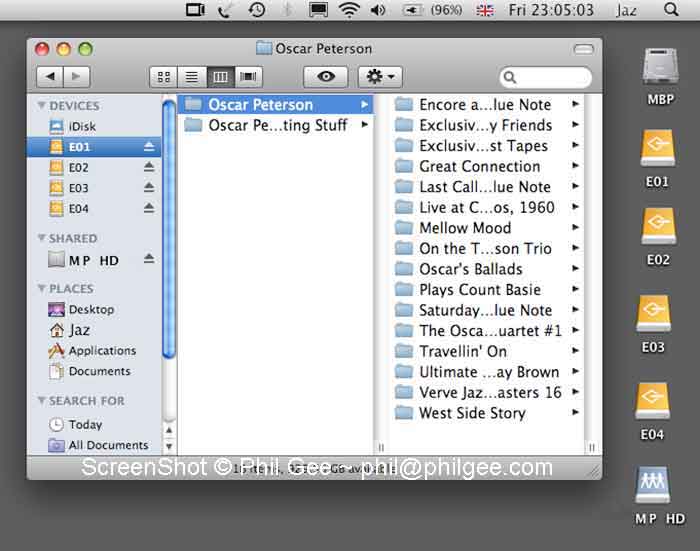Collapse the SHARED sidebar section
Screen dimensions: 700x551
click(42, 239)
